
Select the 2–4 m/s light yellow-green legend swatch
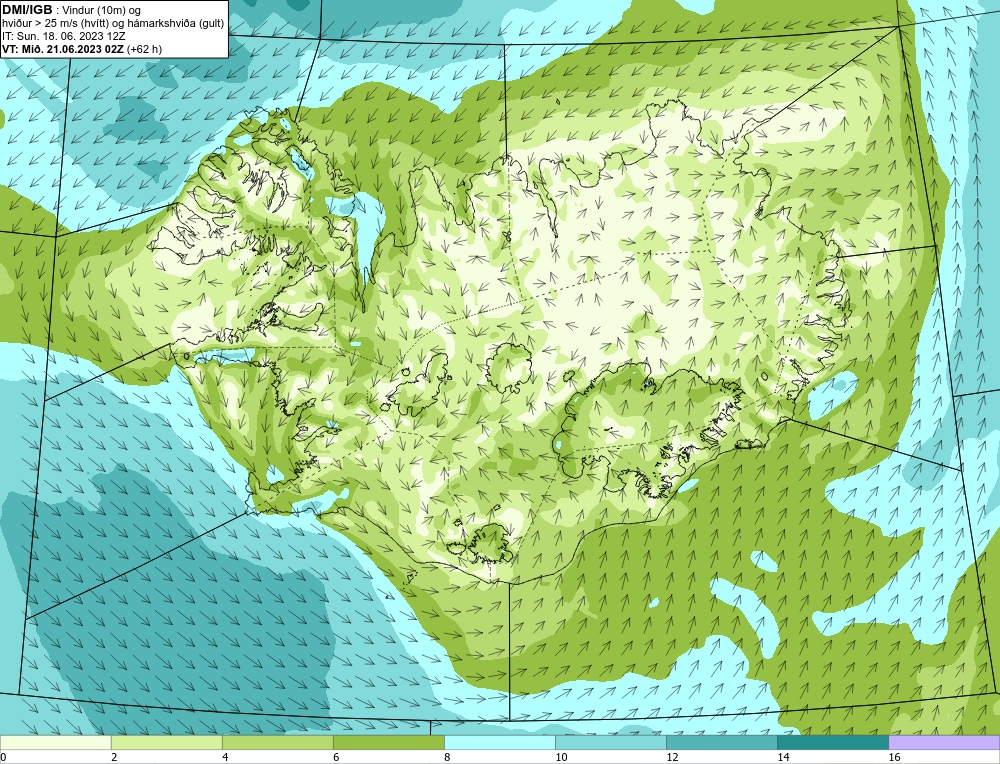pyautogui.click(x=166, y=742)
